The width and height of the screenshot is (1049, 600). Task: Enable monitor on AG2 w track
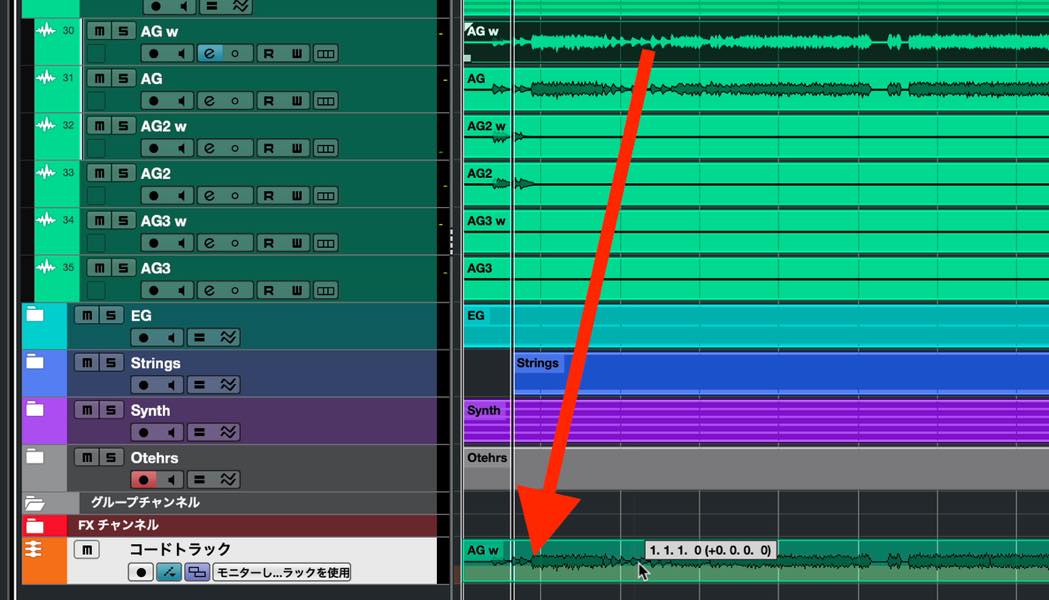pos(181,148)
